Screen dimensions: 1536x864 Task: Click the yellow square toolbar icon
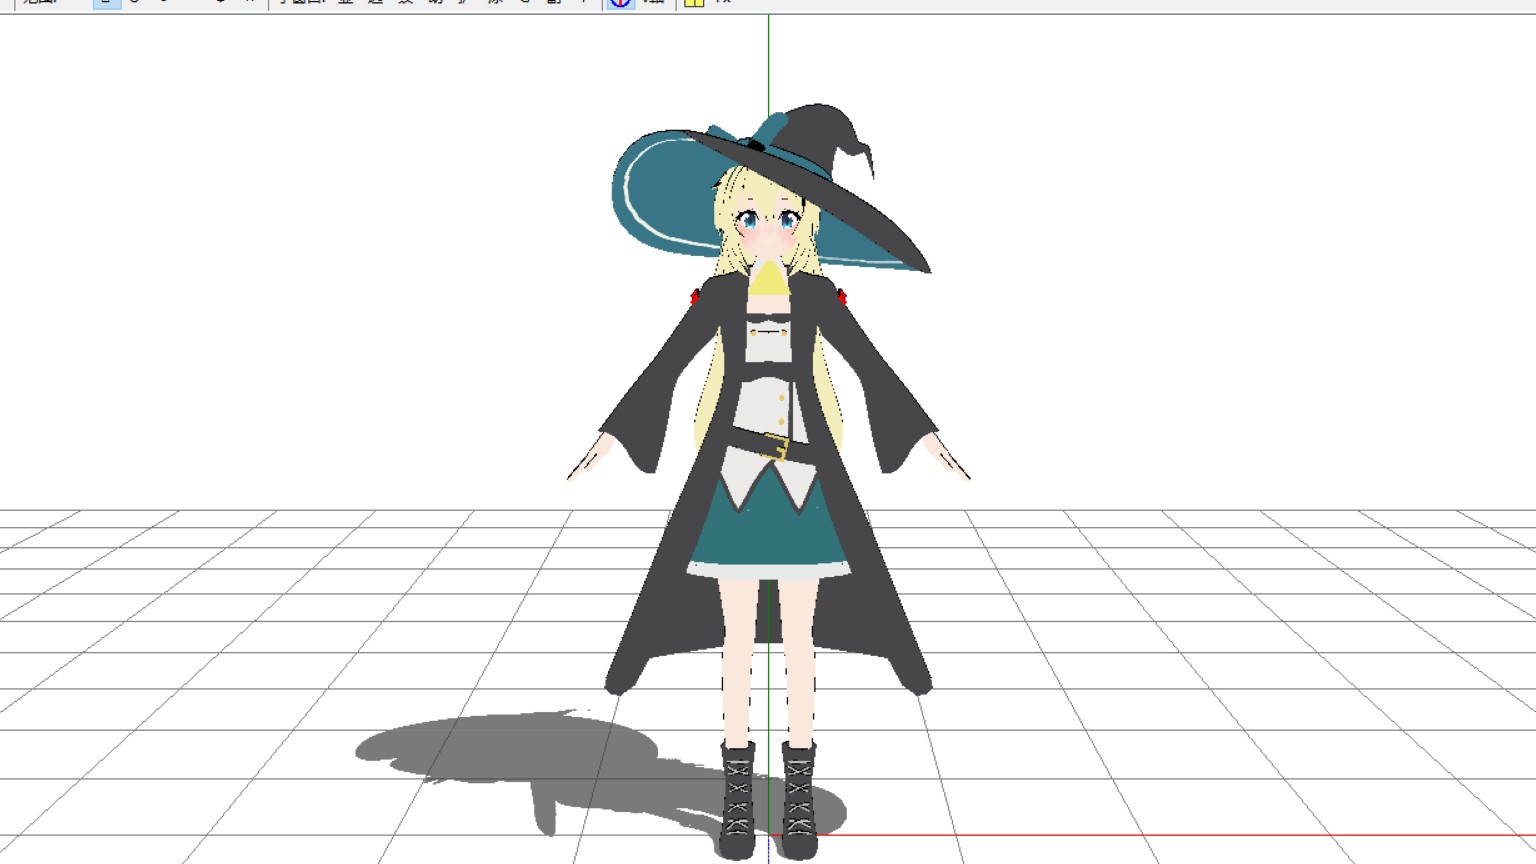tap(694, 3)
